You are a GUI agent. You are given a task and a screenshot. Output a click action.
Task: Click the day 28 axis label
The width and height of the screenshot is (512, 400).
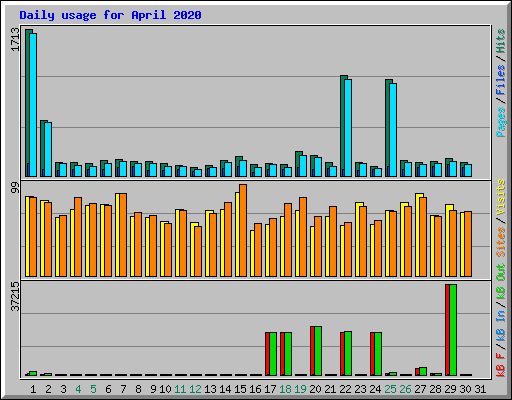point(435,389)
